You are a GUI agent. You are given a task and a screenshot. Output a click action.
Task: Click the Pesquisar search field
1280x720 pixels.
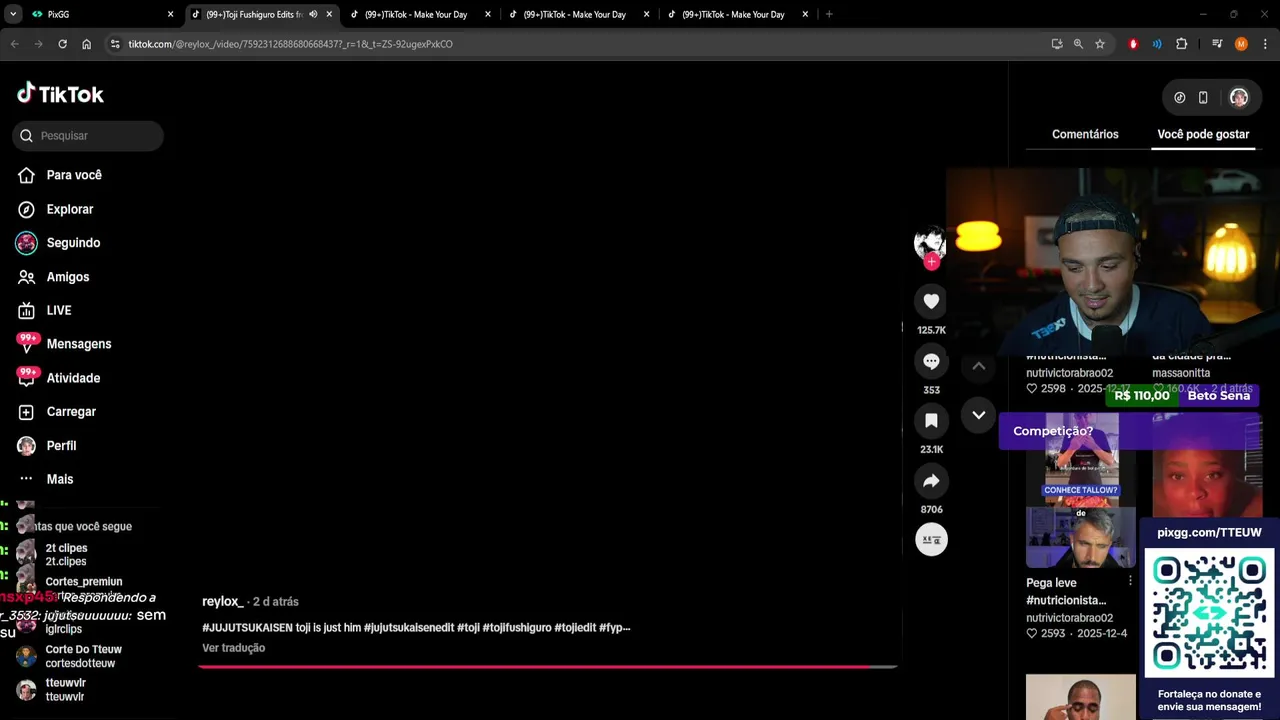(88, 136)
